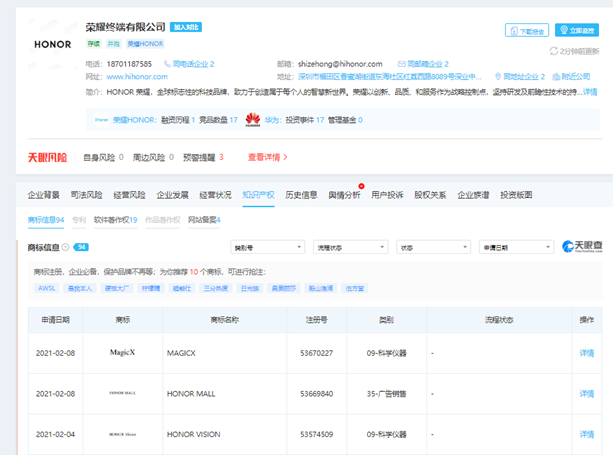Click the 天眼风险 logo
The image size is (613, 455).
click(47, 157)
